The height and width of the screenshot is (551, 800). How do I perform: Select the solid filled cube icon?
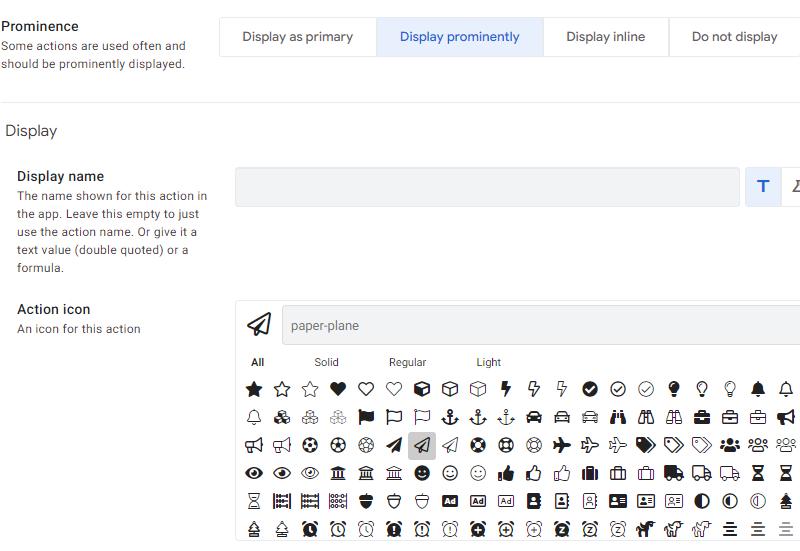422,389
